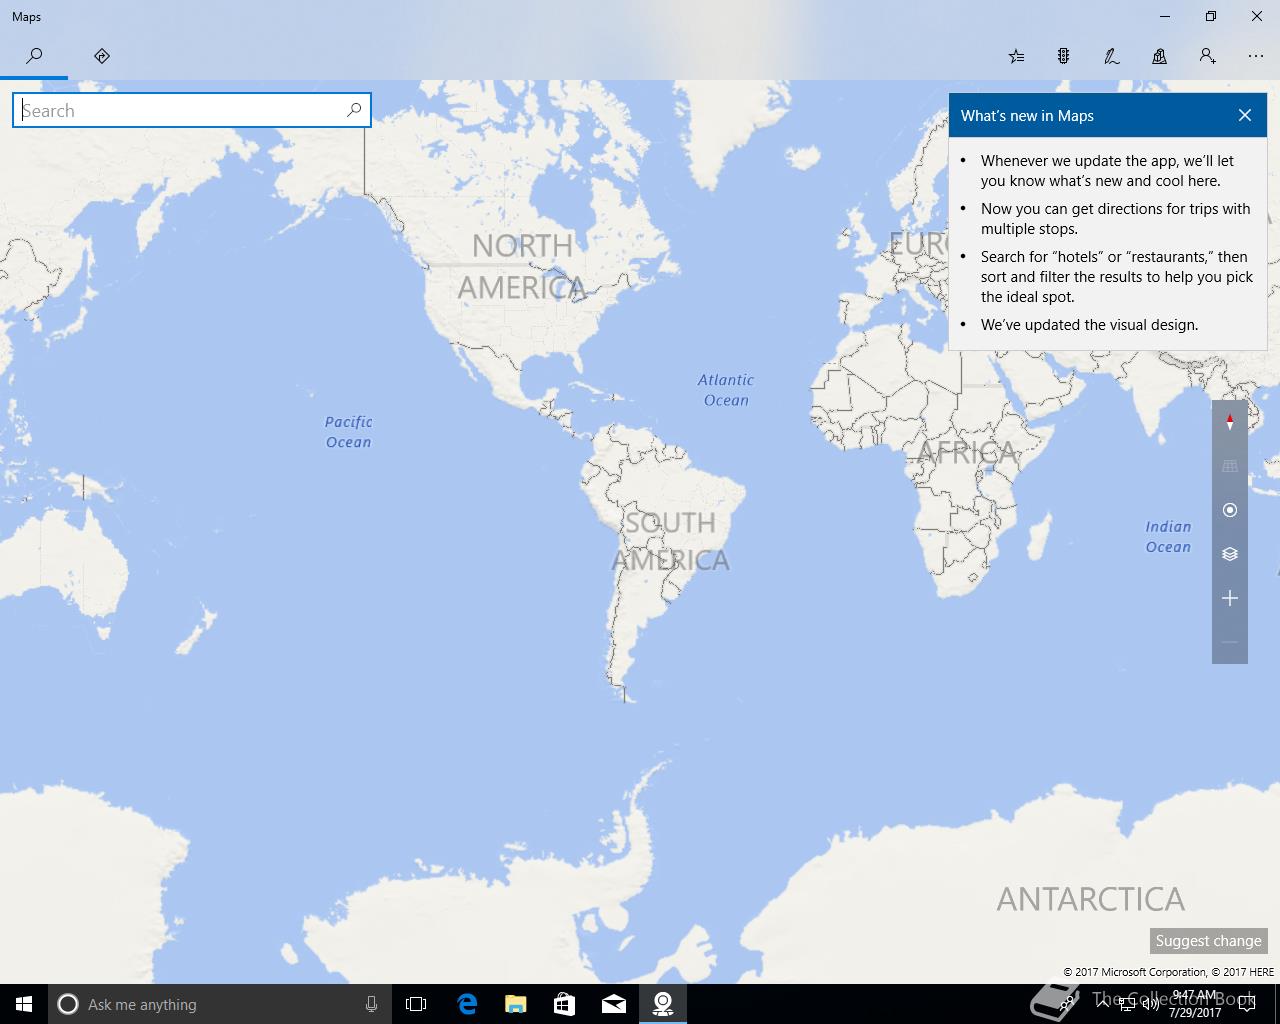The width and height of the screenshot is (1280, 1024).
Task: Open the Traffic icon in toolbar
Action: (1064, 56)
